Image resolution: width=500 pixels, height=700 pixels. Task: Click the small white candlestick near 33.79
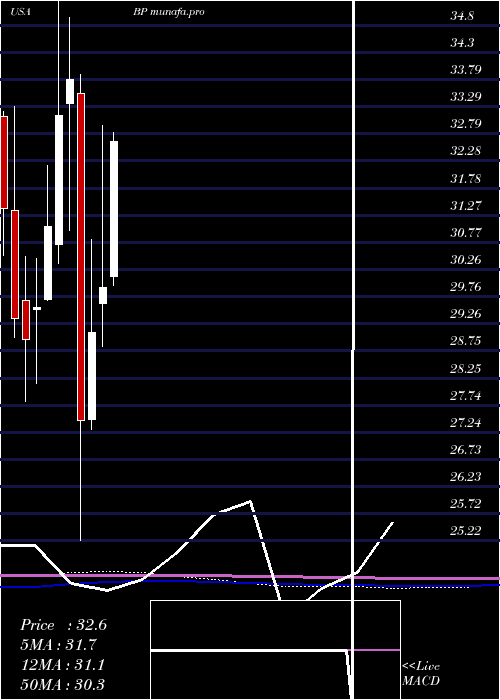pyautogui.click(x=70, y=92)
